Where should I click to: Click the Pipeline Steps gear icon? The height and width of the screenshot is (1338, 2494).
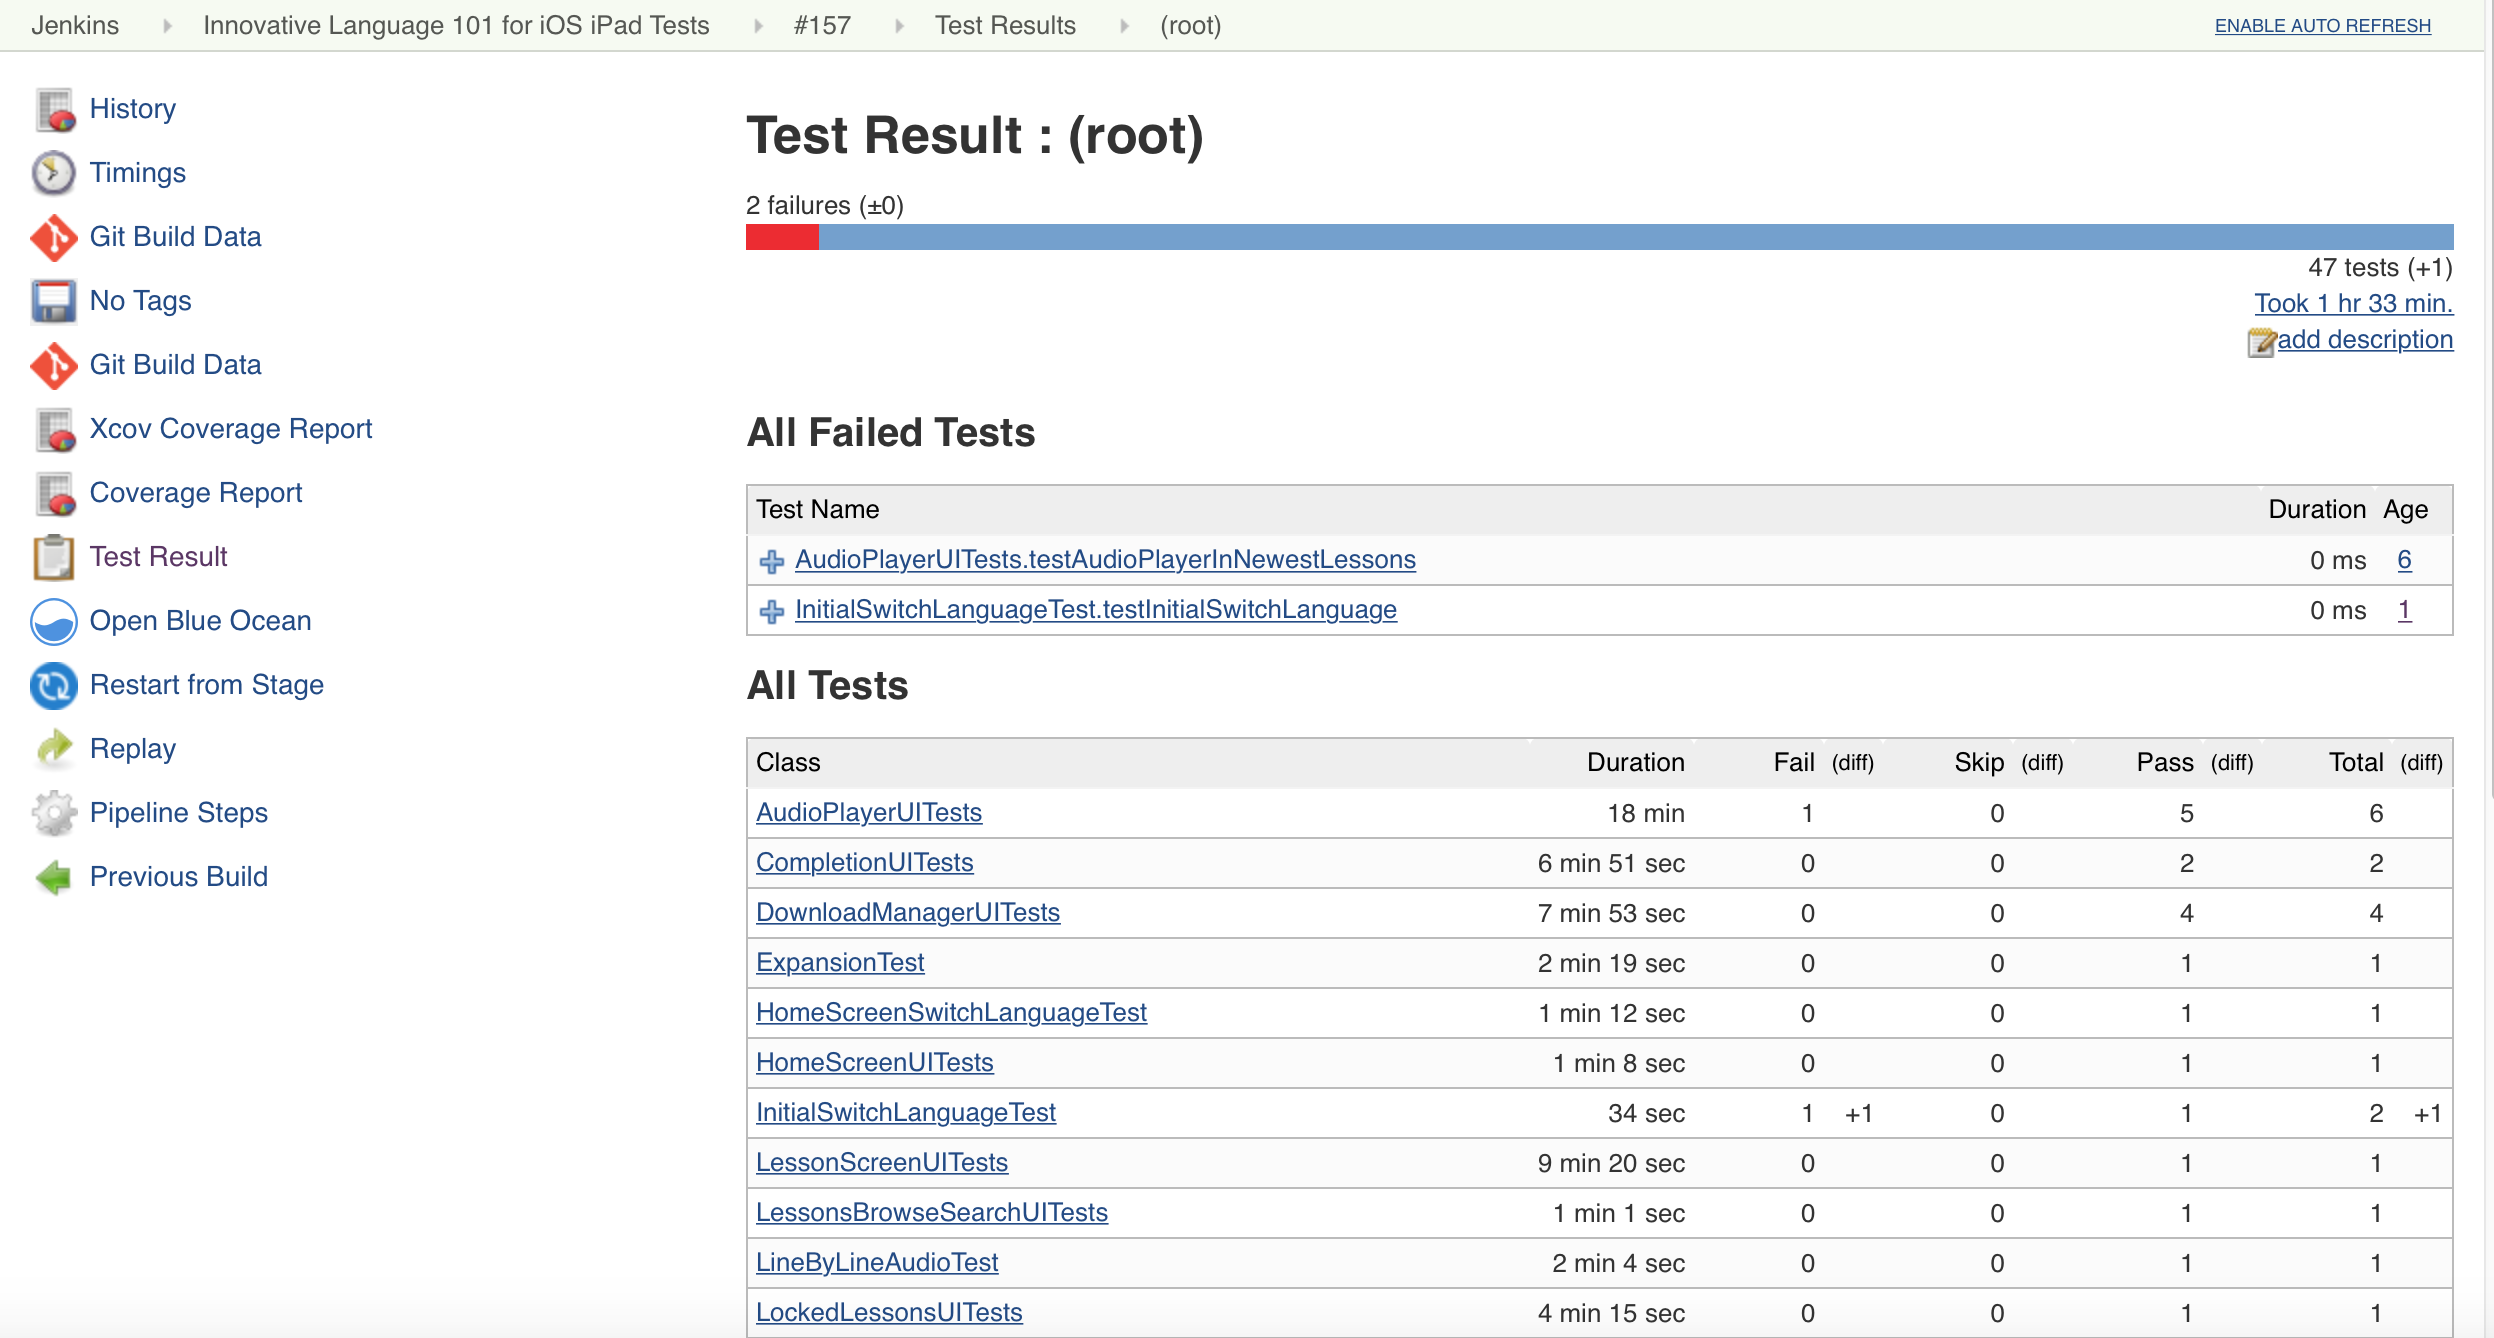coord(53,813)
